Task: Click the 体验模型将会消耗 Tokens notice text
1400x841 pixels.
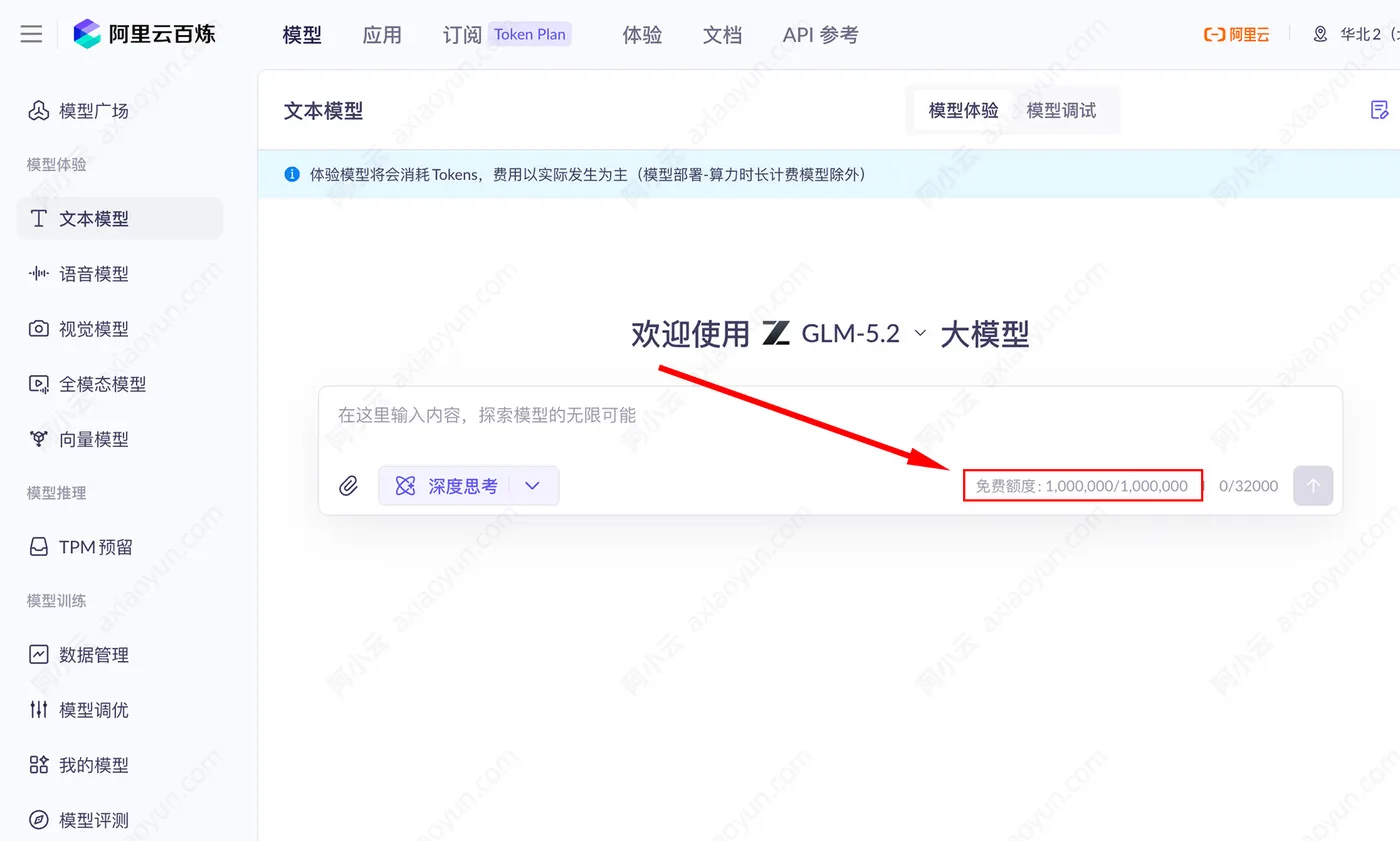Action: 588,174
